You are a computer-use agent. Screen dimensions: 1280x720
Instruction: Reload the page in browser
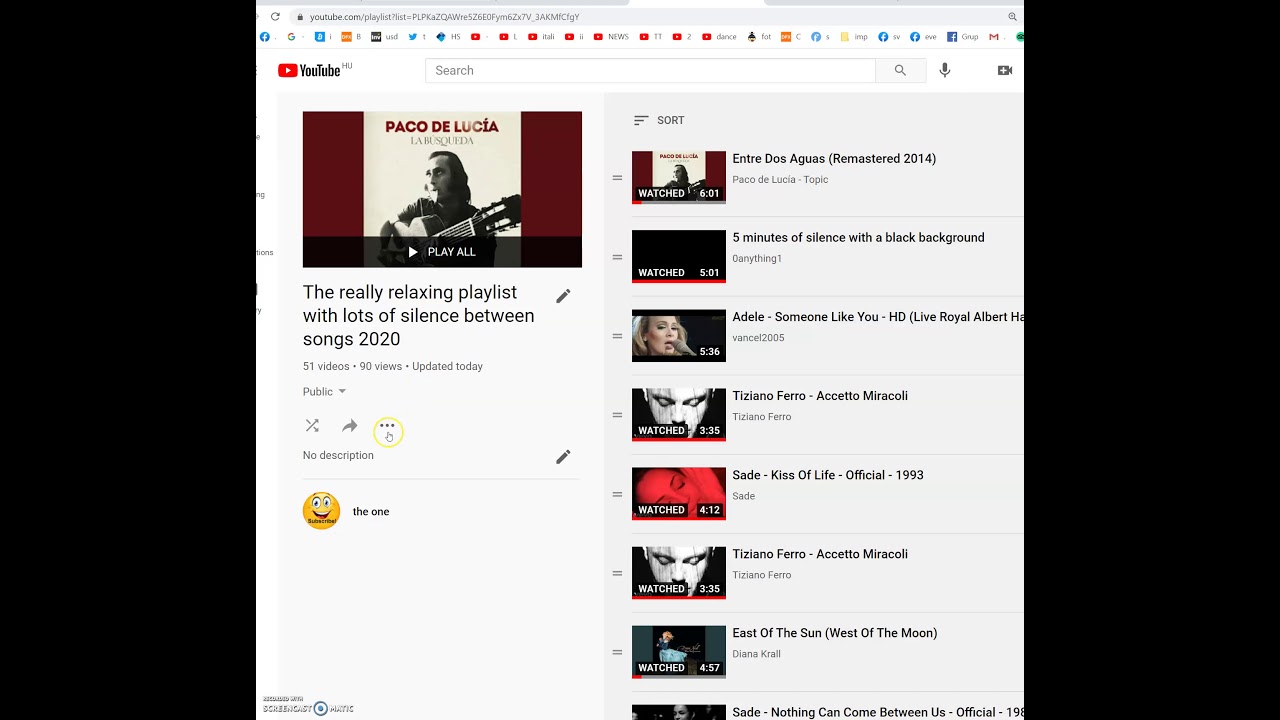click(x=275, y=17)
